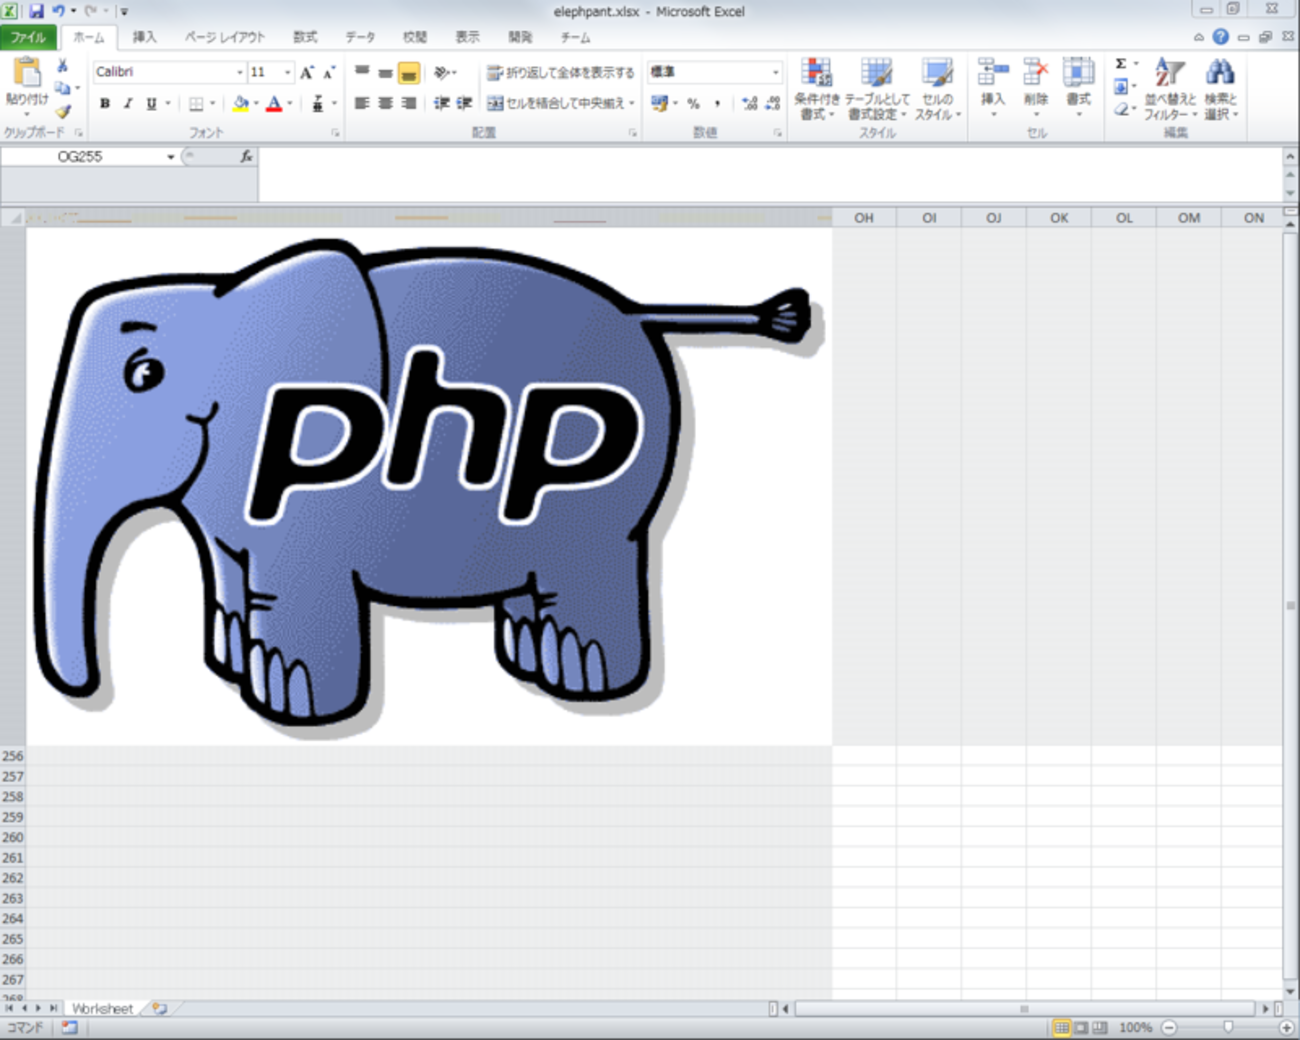Screen dimensions: 1300x1040
Task: Increase the cell indent
Action: coord(464,103)
